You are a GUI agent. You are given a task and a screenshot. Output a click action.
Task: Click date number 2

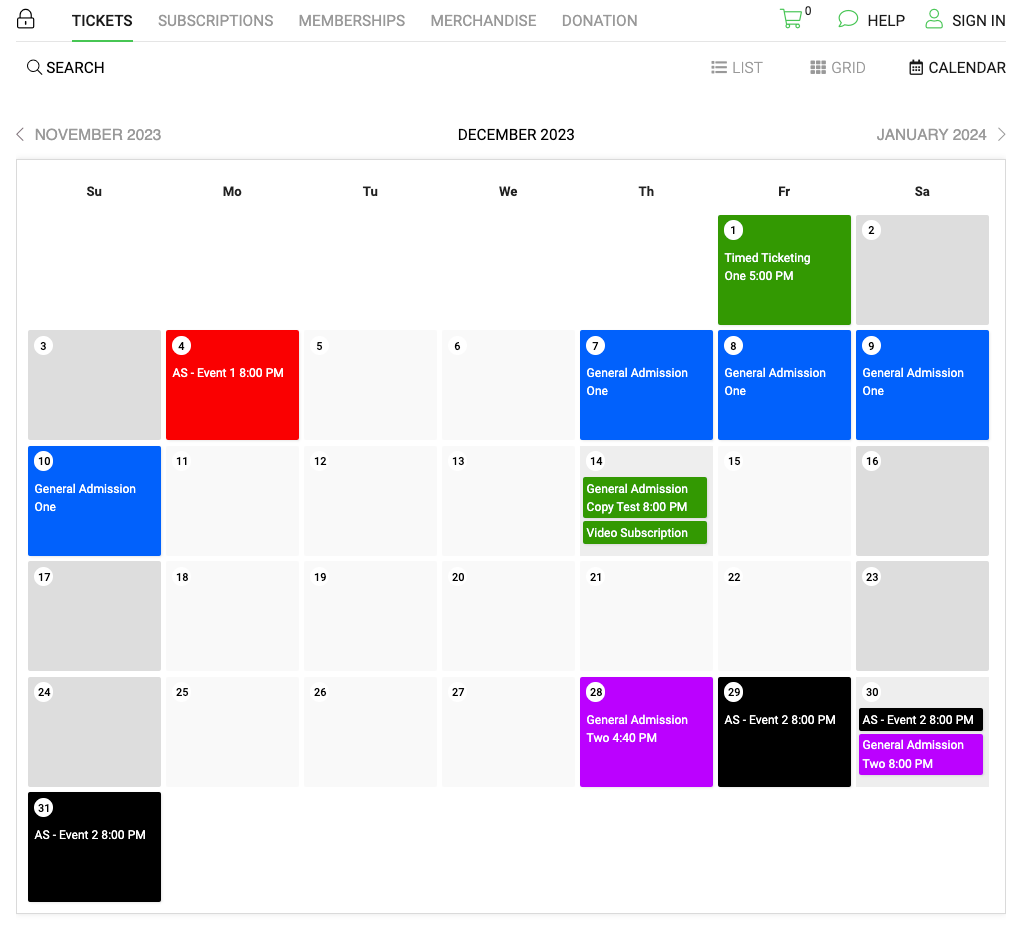click(x=871, y=230)
